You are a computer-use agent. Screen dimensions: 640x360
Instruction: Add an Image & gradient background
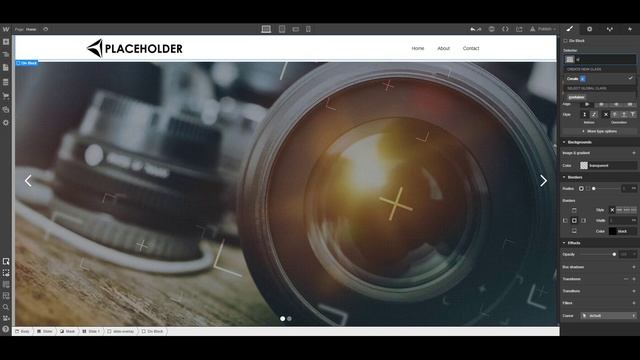634,153
